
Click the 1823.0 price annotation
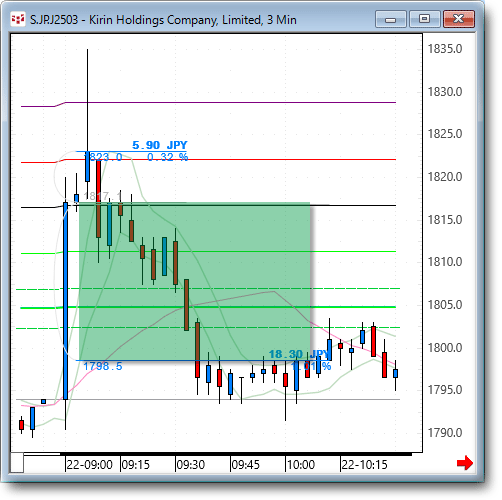point(103,157)
